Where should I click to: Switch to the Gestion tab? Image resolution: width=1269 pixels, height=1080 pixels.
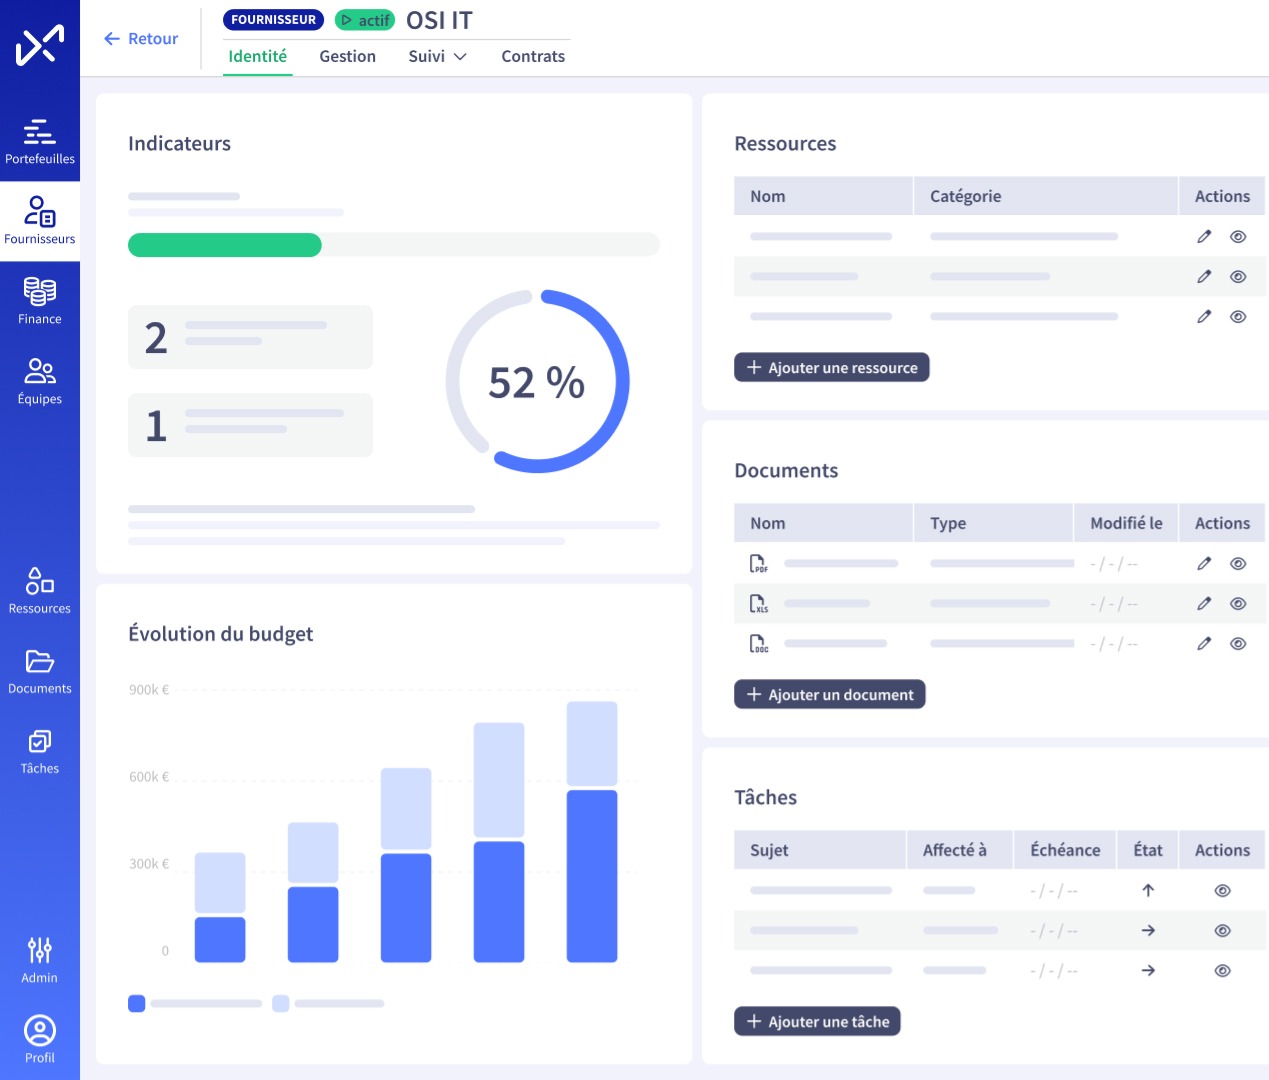(x=347, y=57)
